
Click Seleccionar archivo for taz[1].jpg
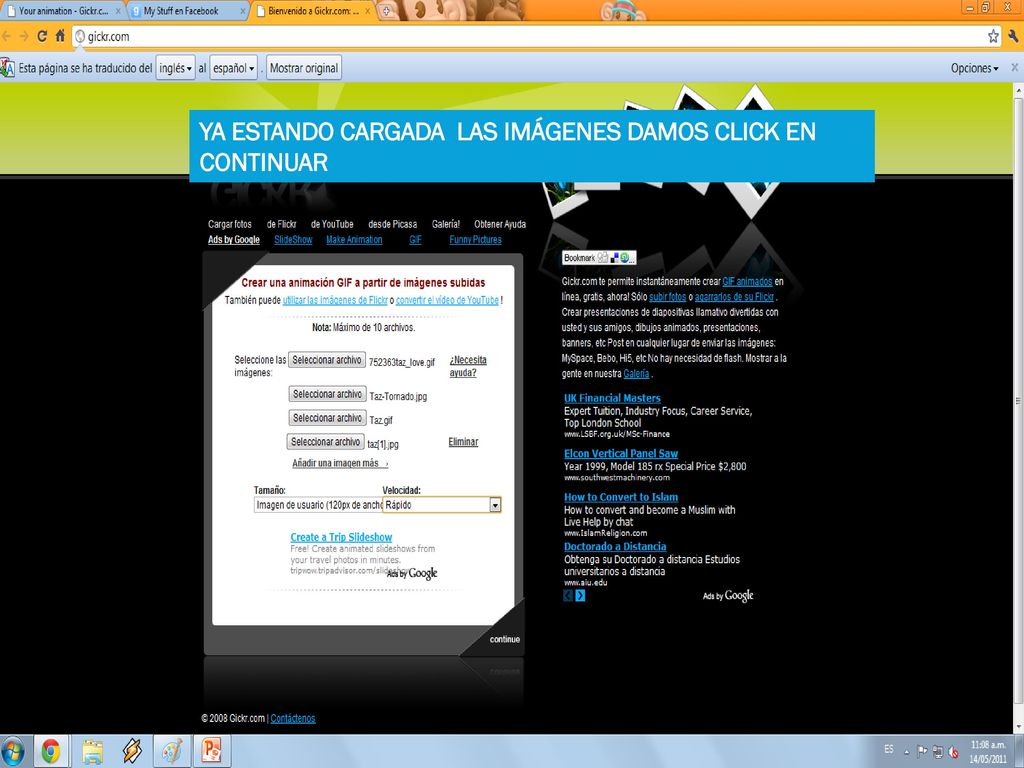[325, 441]
